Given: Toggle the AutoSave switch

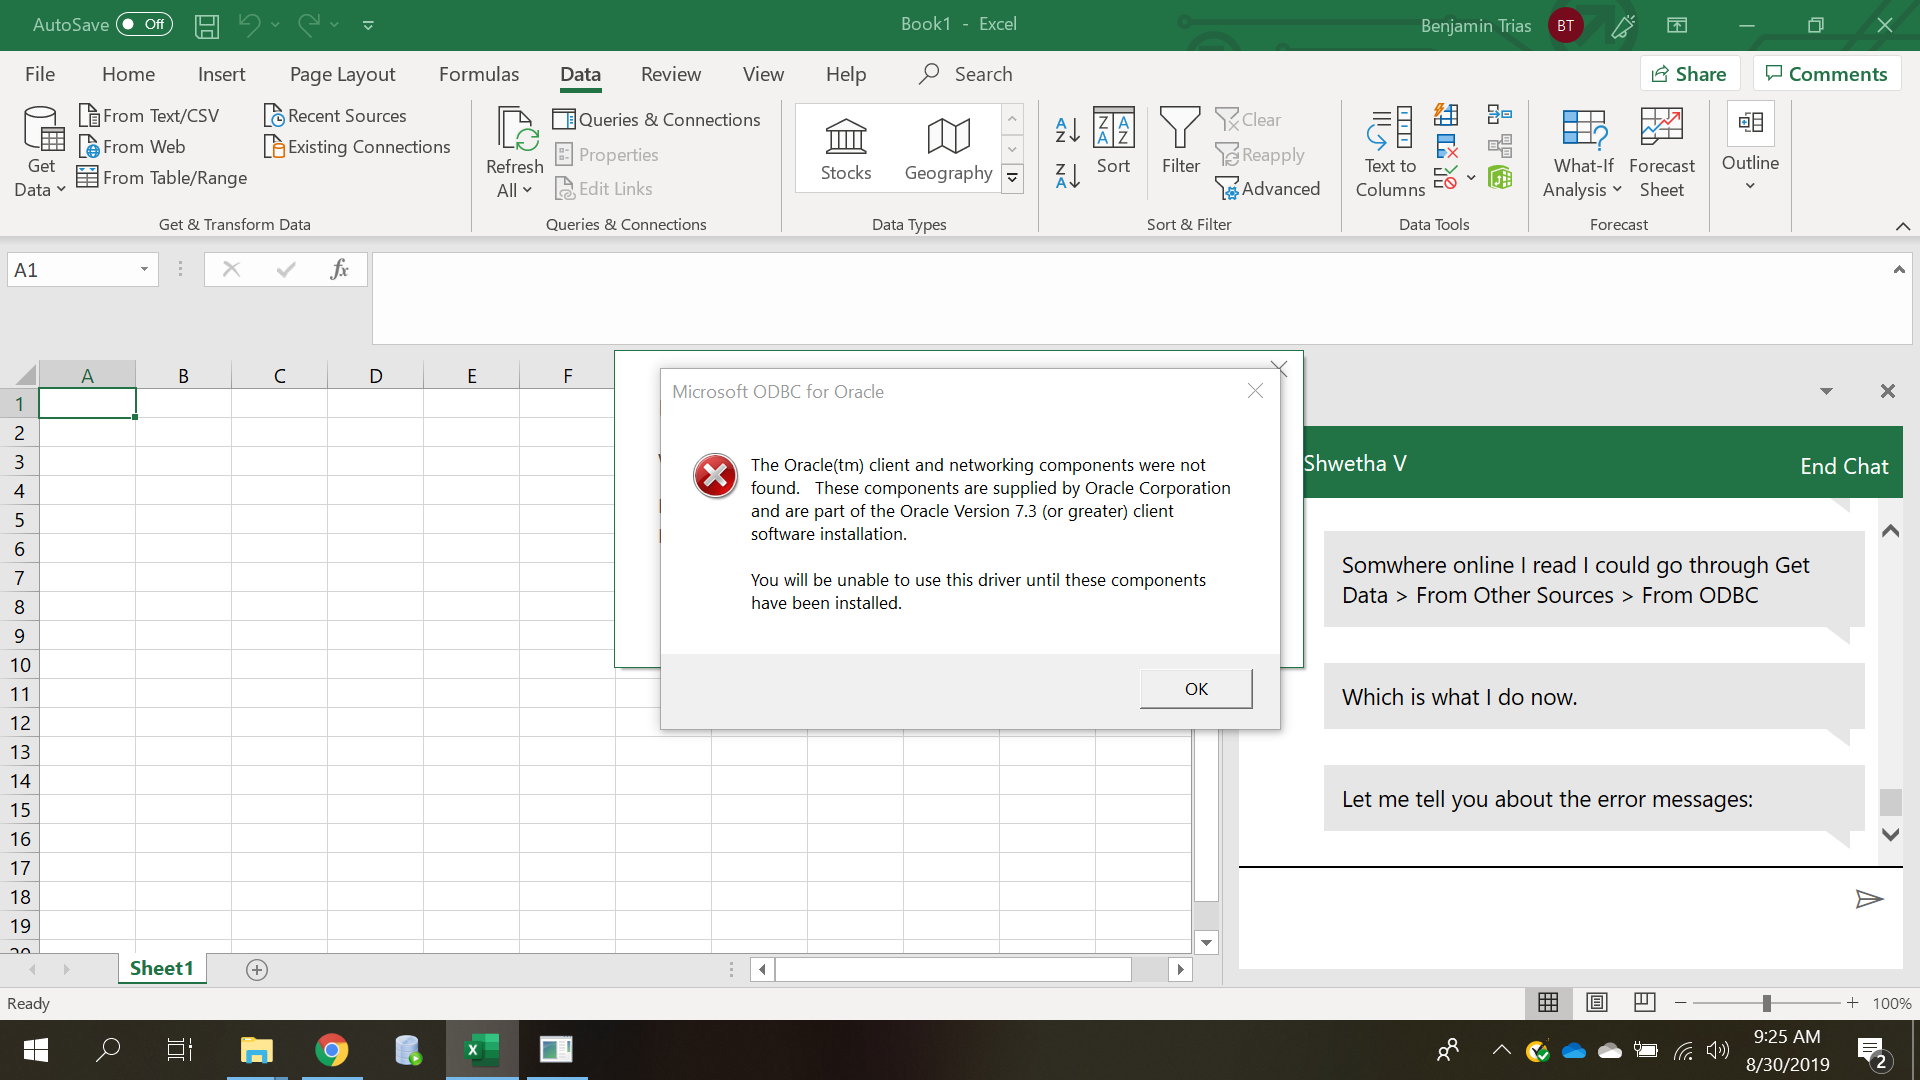Looking at the screenshot, I should pyautogui.click(x=144, y=24).
